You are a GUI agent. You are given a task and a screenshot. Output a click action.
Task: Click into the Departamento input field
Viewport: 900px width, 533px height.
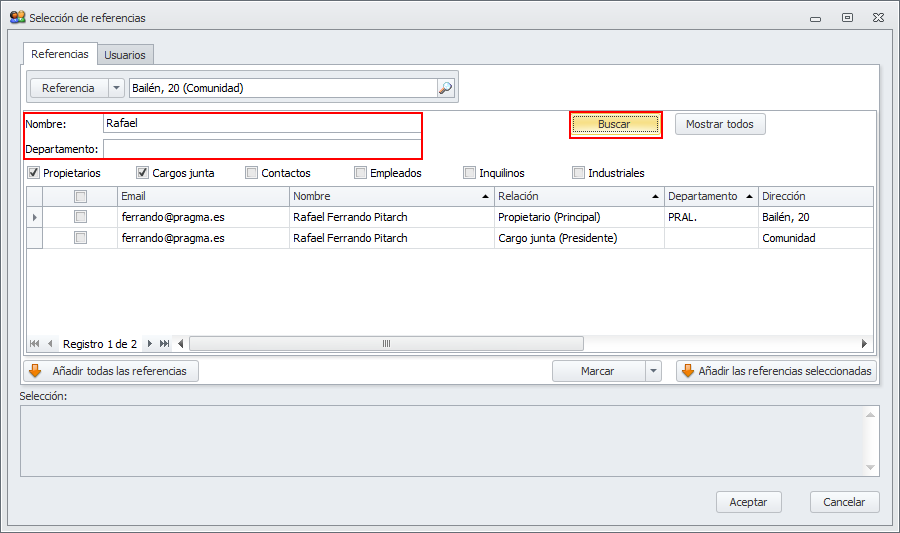262,149
